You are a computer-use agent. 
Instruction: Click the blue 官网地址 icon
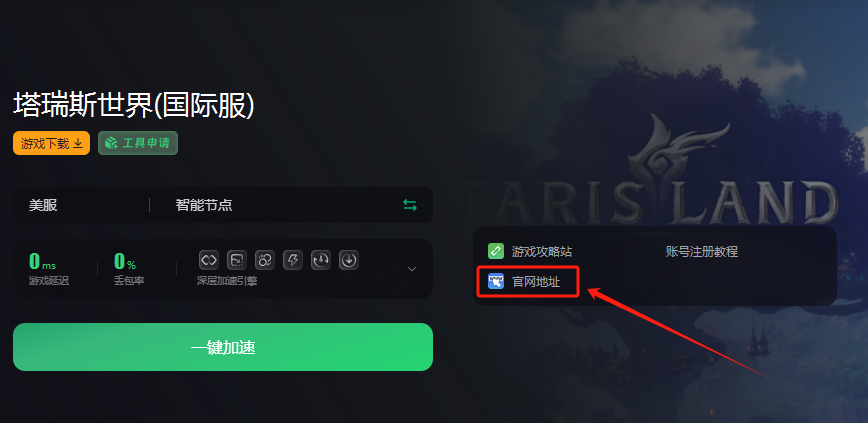click(x=495, y=281)
